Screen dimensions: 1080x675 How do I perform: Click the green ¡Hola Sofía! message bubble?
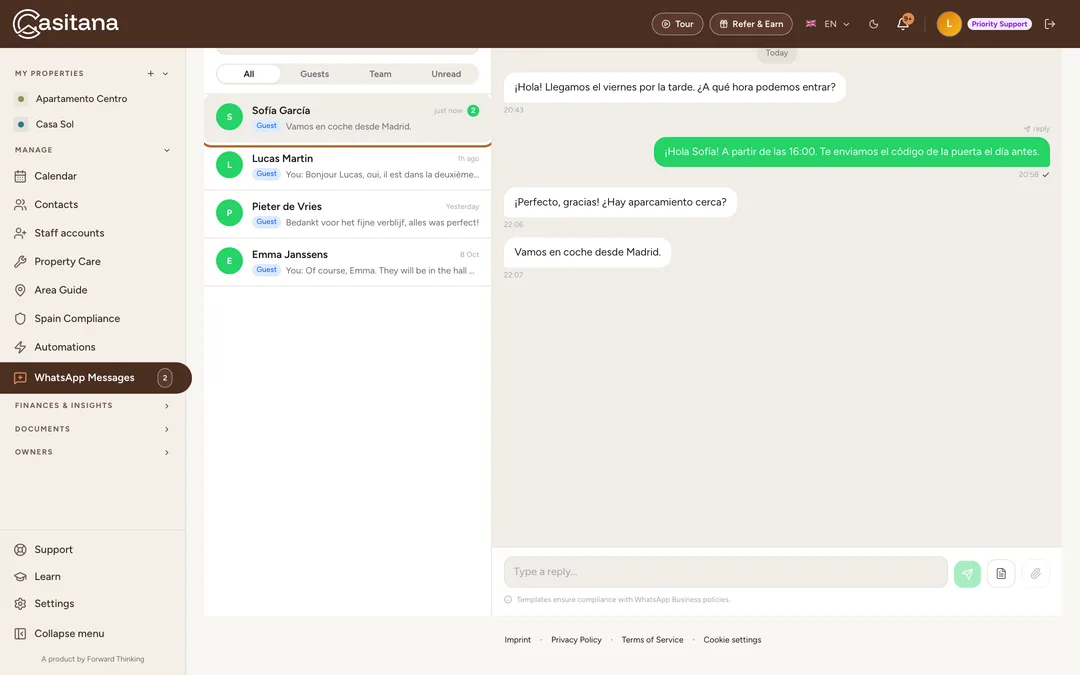(851, 152)
